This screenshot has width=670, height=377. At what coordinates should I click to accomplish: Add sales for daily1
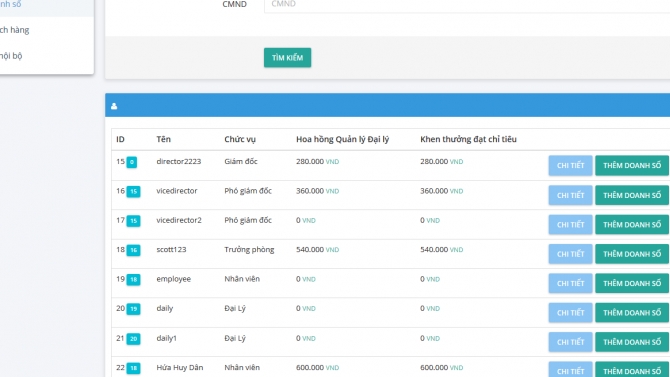632,342
